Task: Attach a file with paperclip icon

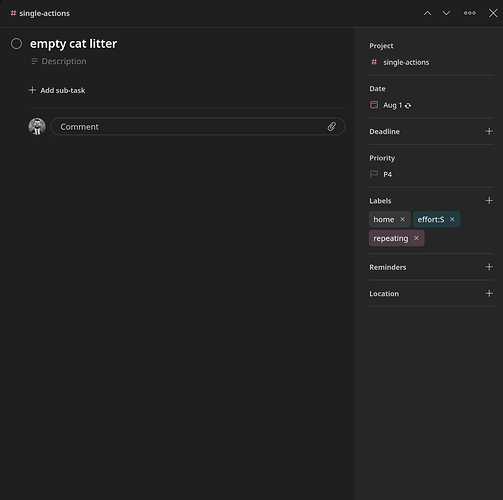Action: pyautogui.click(x=332, y=127)
